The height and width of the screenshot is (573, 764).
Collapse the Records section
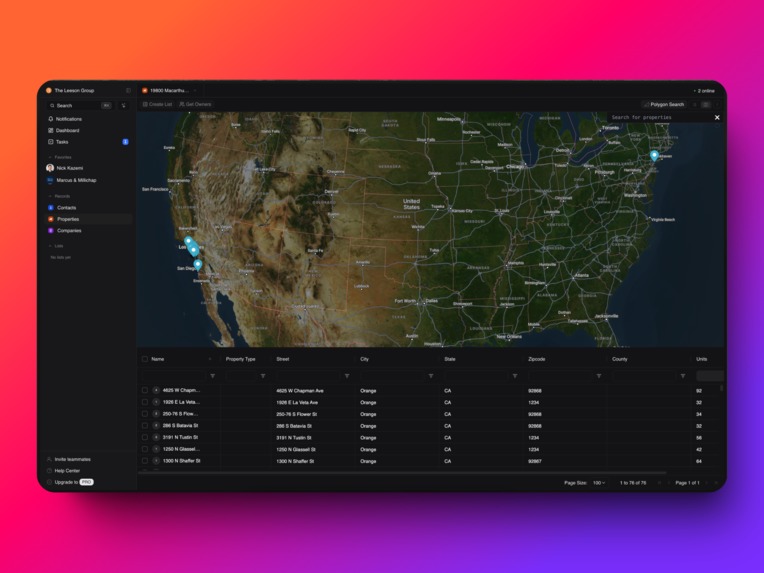tap(59, 196)
